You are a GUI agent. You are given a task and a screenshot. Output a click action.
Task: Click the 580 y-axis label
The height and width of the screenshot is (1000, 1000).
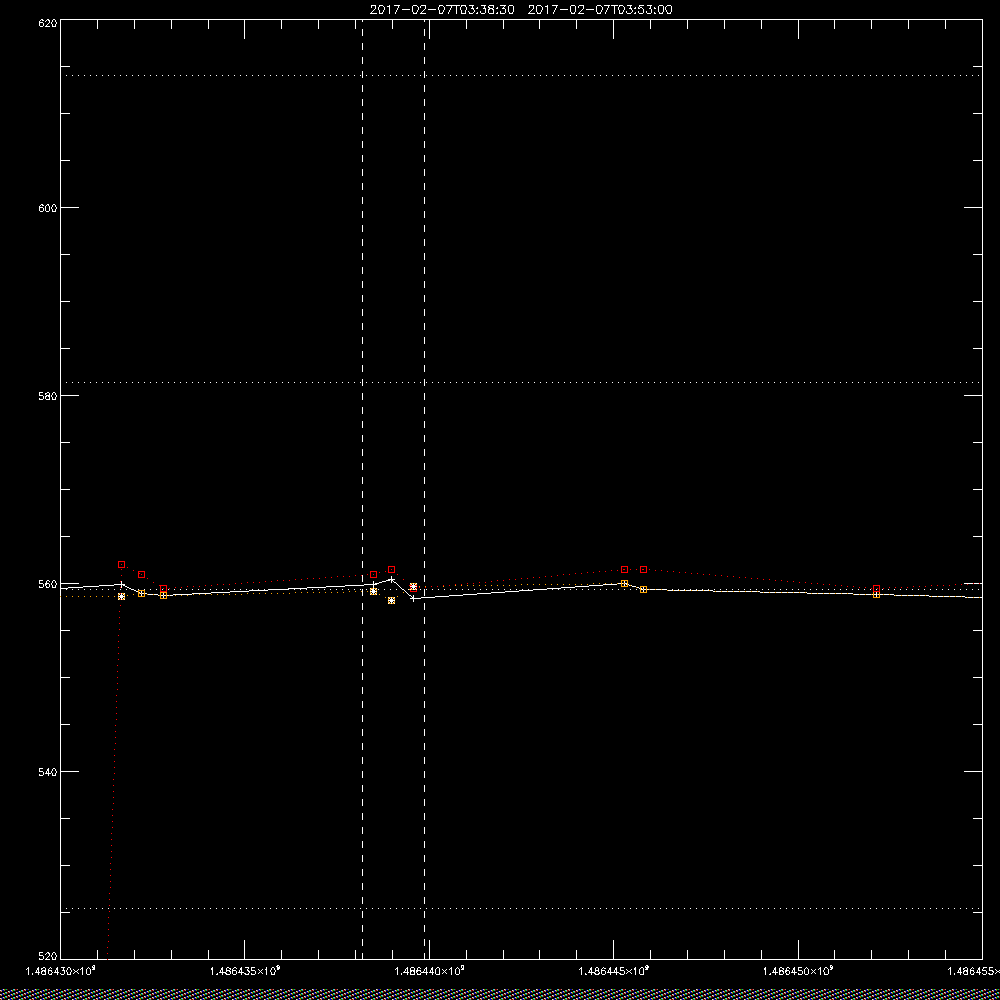(x=48, y=395)
